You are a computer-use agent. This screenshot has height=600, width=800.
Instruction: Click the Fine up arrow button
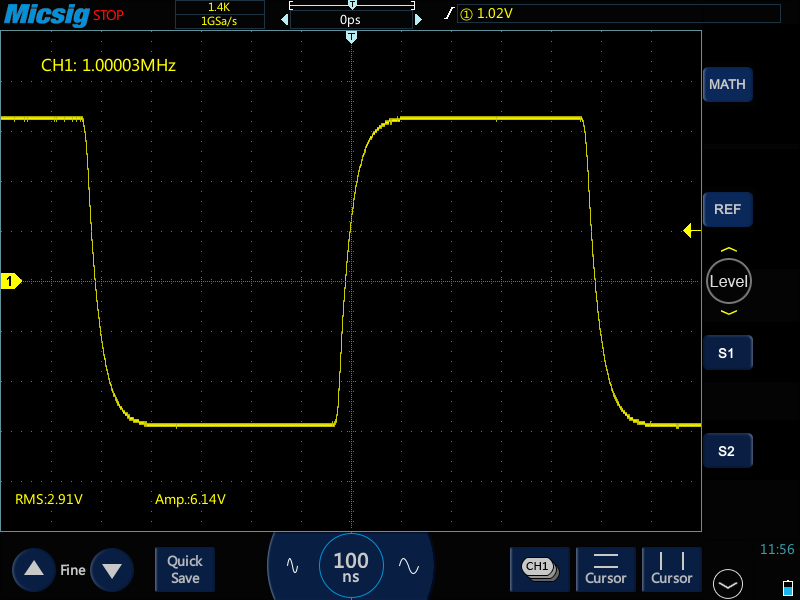point(34,570)
